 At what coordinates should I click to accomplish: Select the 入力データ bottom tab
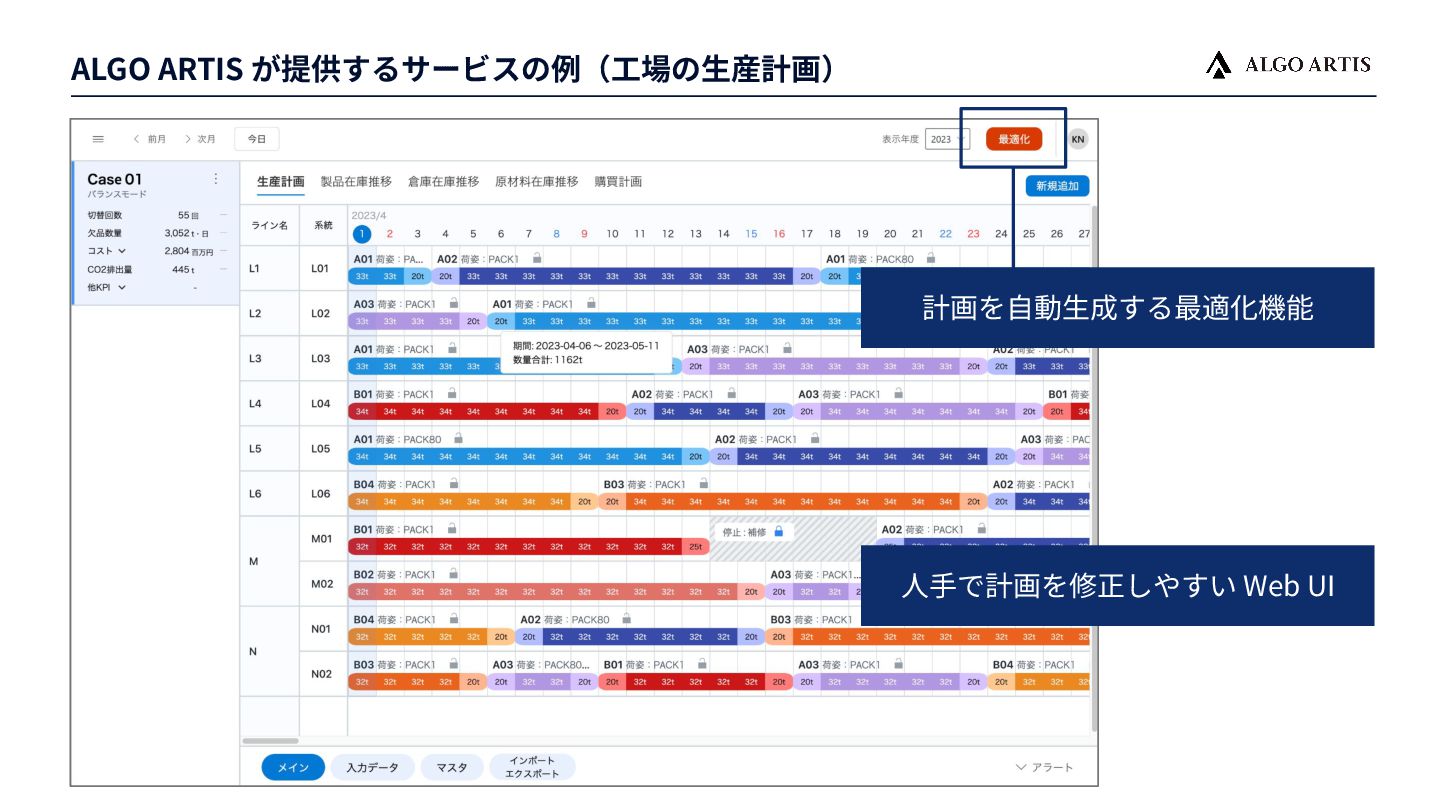click(372, 767)
